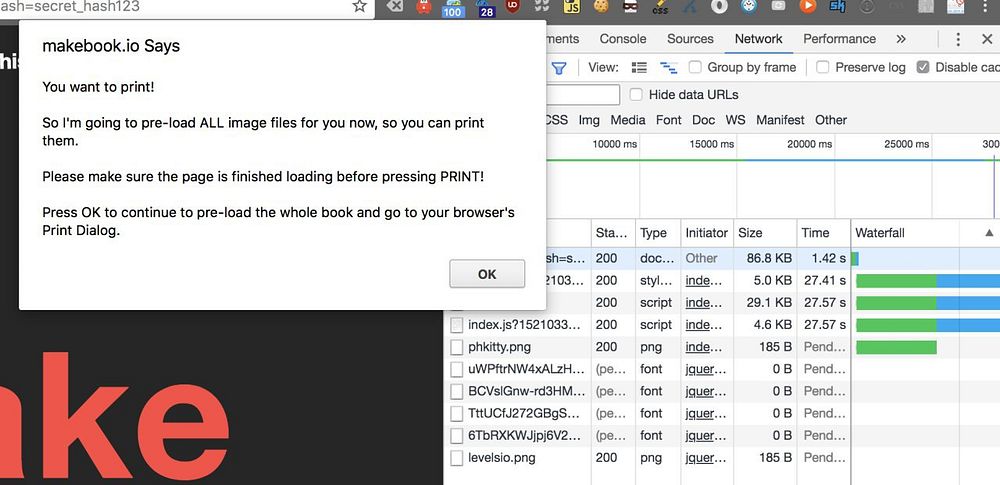
Task: Open the orange play button extension
Action: click(x=807, y=6)
